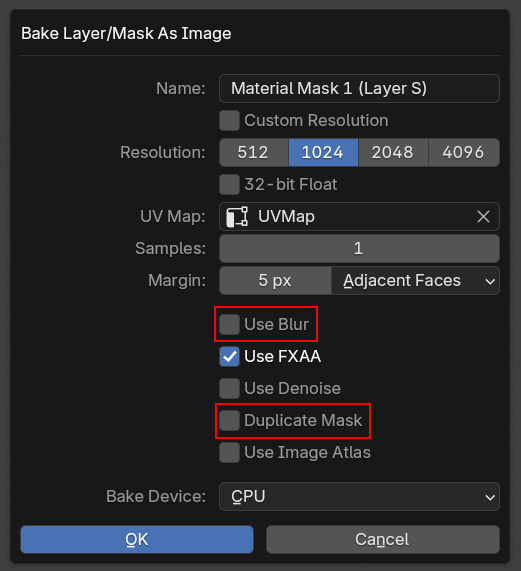Enable the 32-bit Float checkbox
521x571 pixels.
(x=229, y=184)
